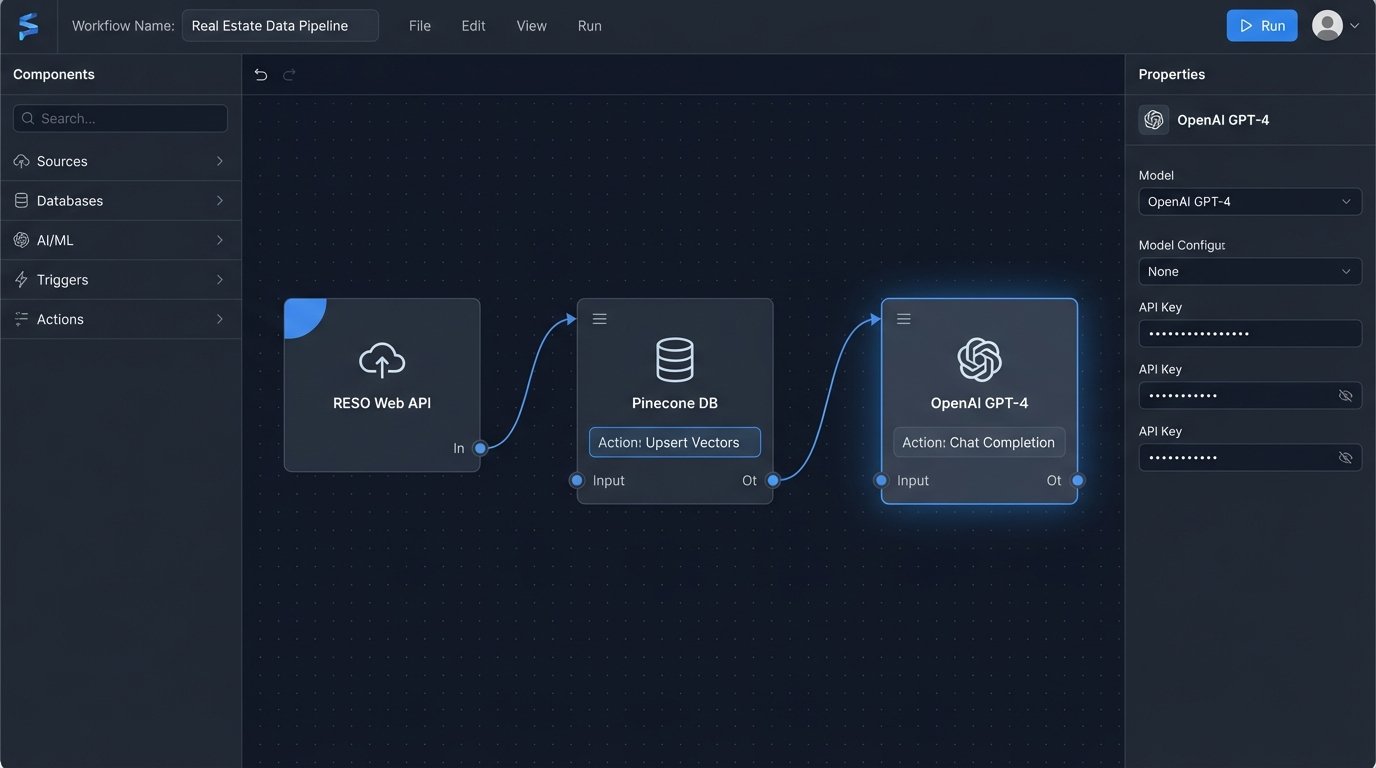
Task: Open the Model Configuration dropdown set to None
Action: pos(1249,272)
